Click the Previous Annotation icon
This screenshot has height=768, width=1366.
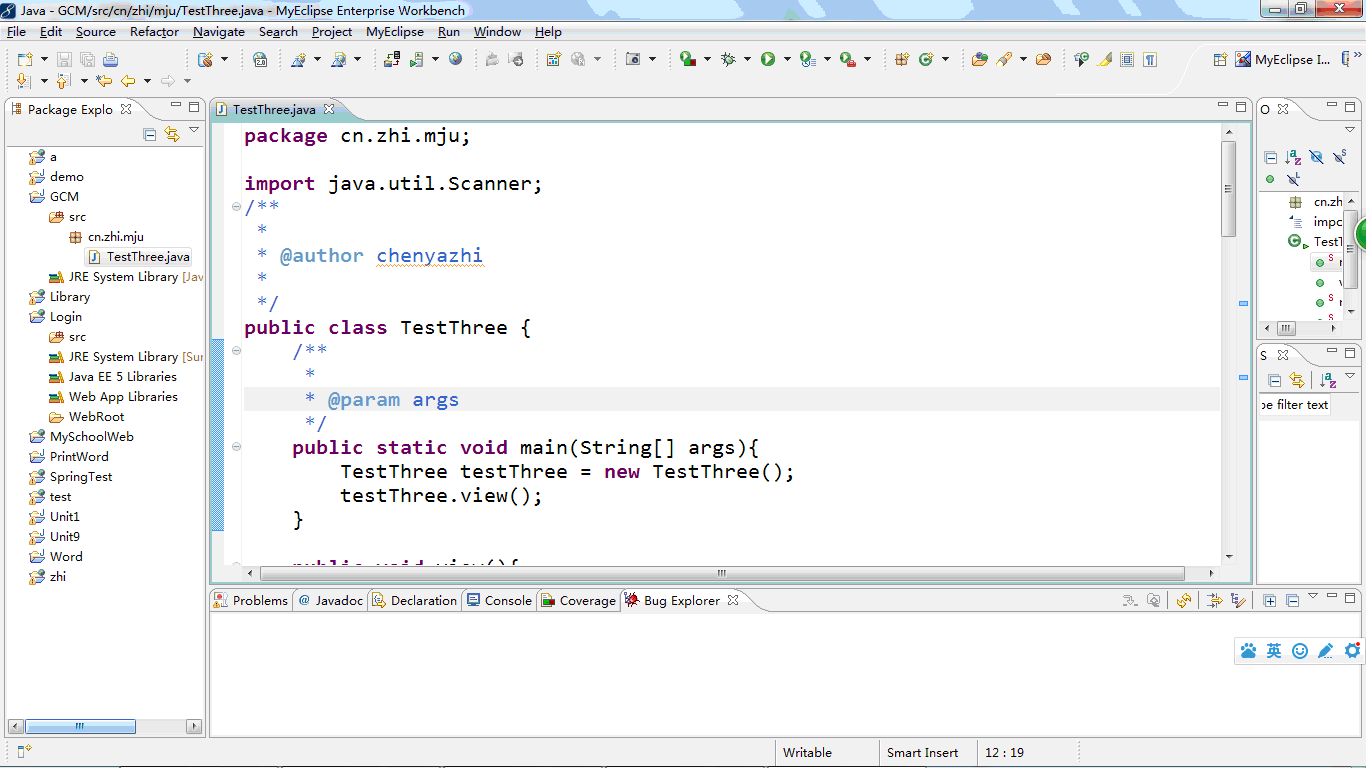(63, 81)
